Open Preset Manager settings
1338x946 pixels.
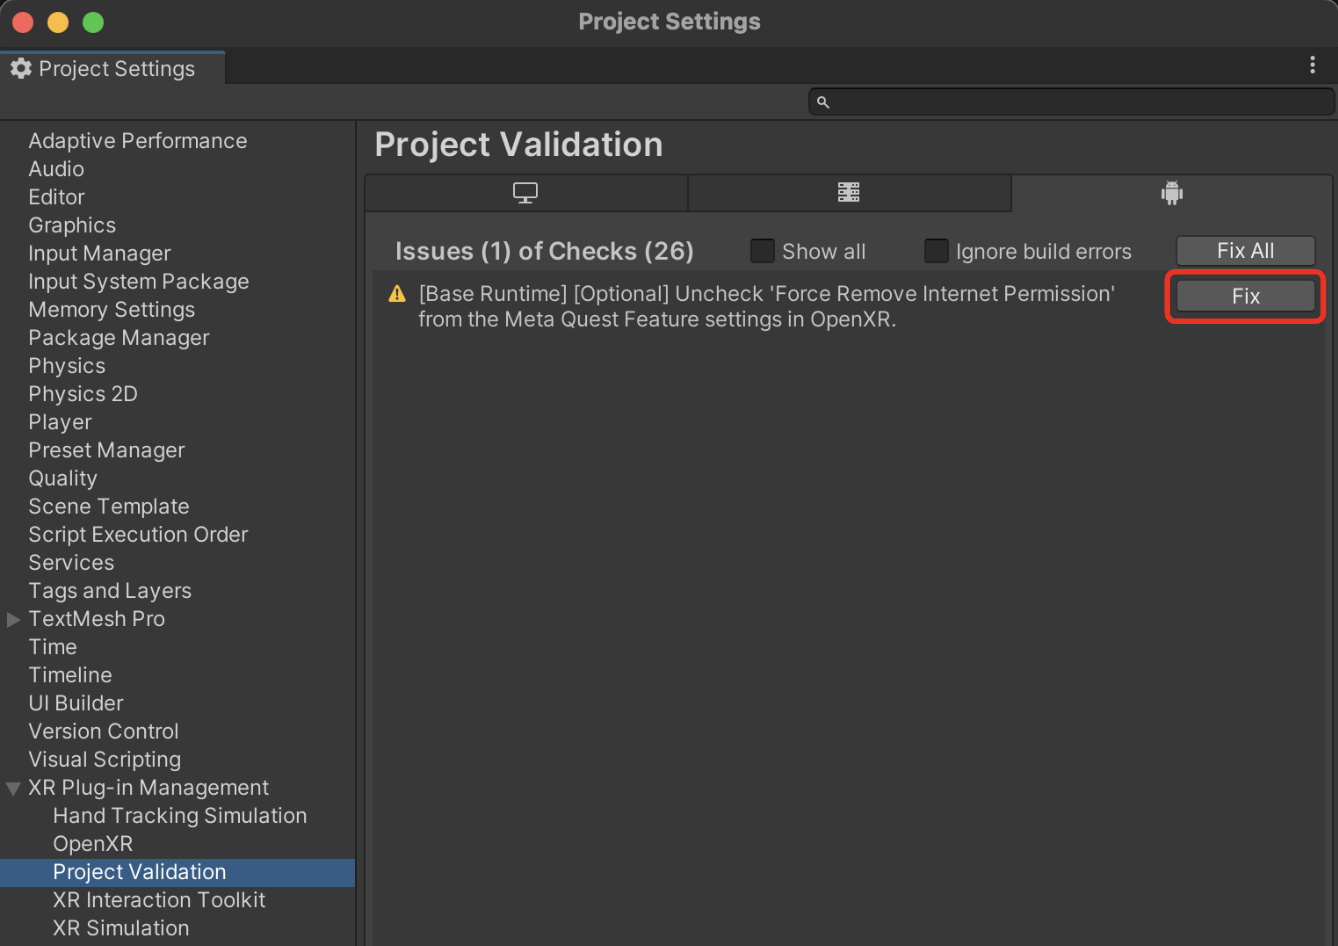(x=106, y=450)
